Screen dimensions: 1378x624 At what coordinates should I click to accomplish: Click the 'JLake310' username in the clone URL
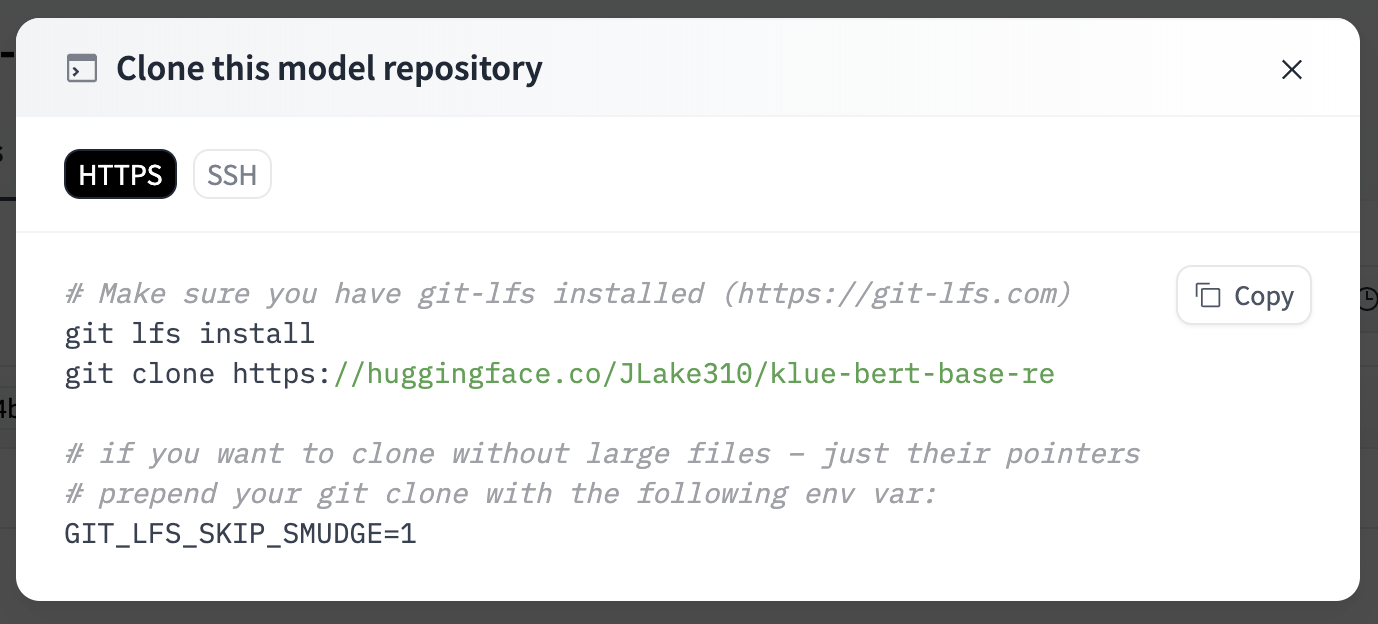694,374
